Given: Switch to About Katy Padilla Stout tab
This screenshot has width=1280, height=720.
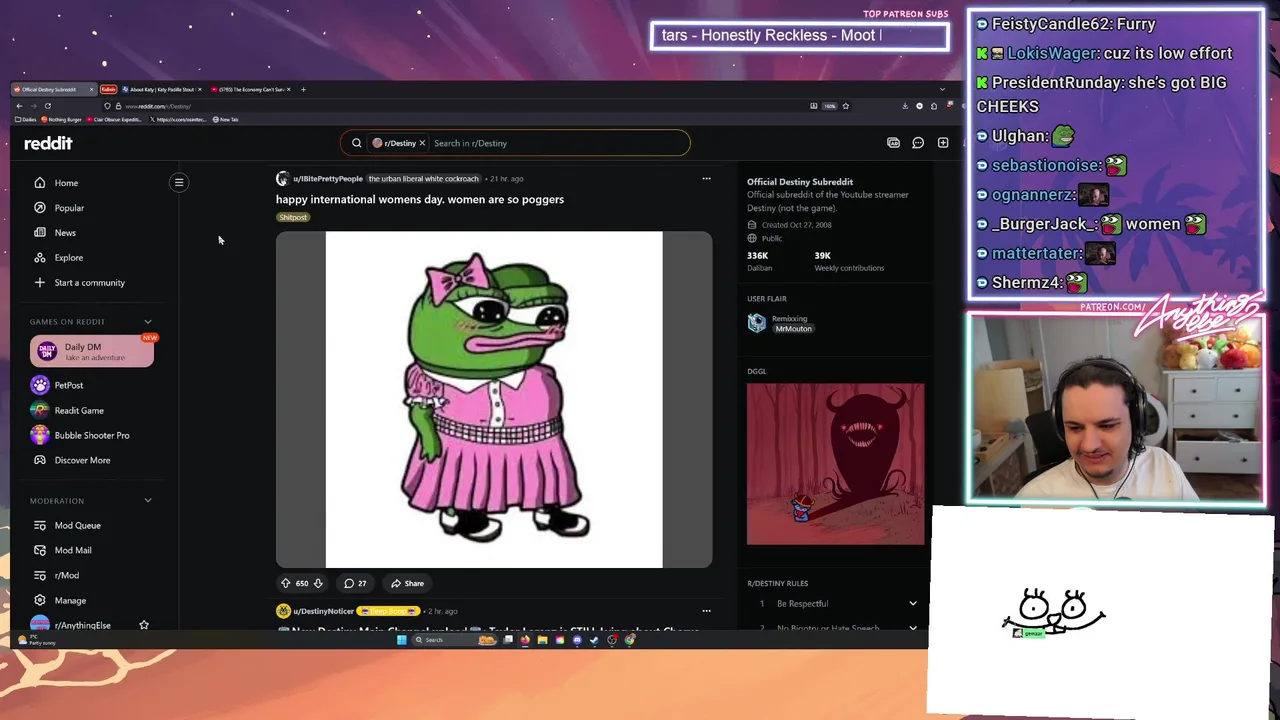Looking at the screenshot, I should [160, 89].
